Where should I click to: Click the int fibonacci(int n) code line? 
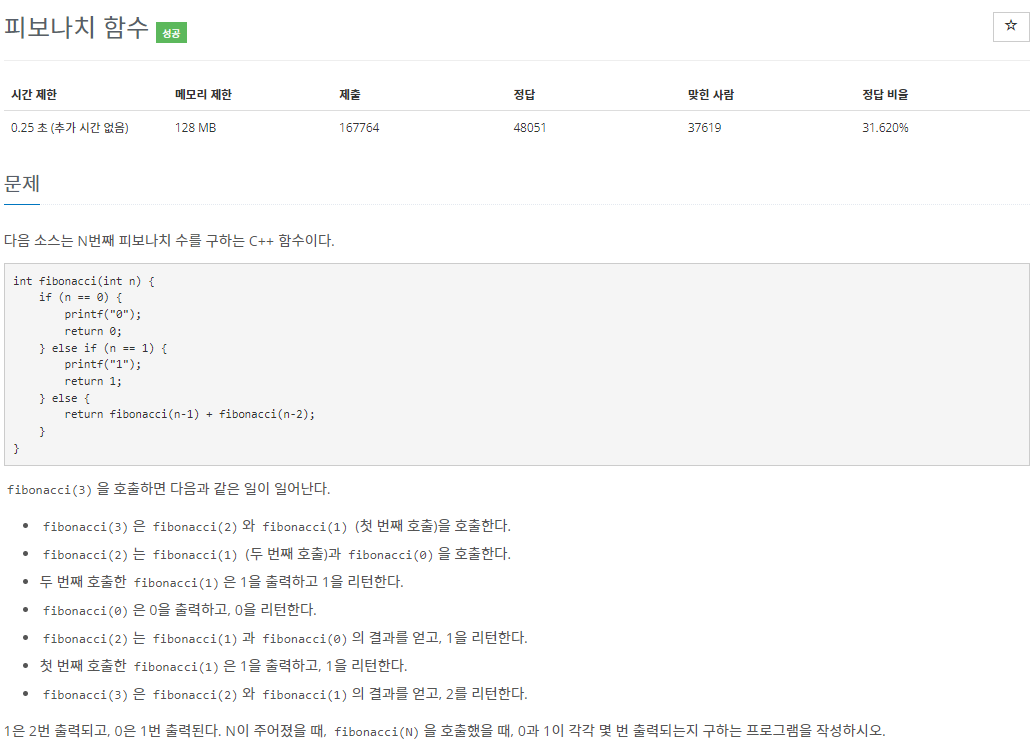pyautogui.click(x=83, y=281)
